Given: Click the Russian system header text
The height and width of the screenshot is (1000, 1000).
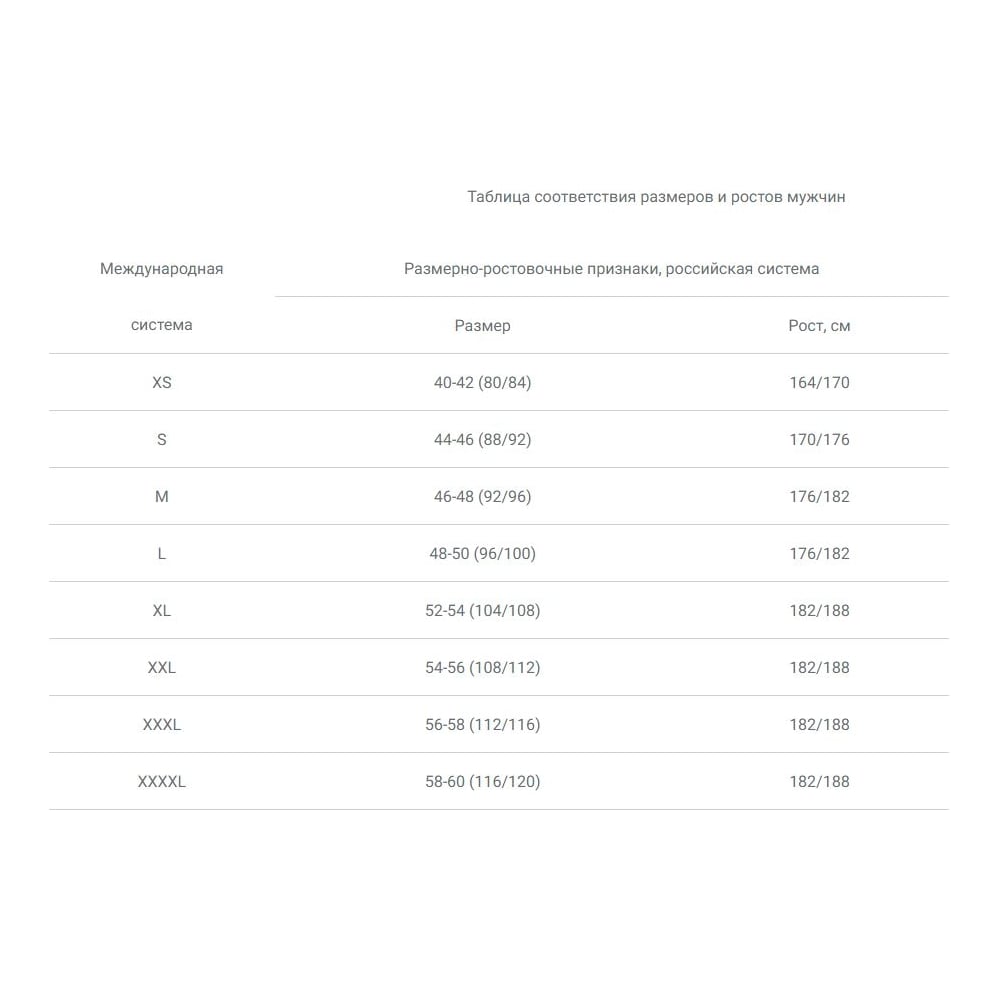Looking at the screenshot, I should [611, 269].
